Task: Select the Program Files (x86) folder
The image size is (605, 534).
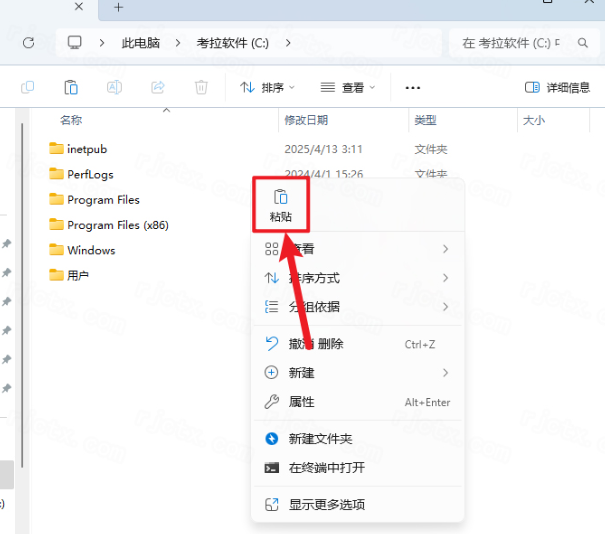Action: [117, 225]
